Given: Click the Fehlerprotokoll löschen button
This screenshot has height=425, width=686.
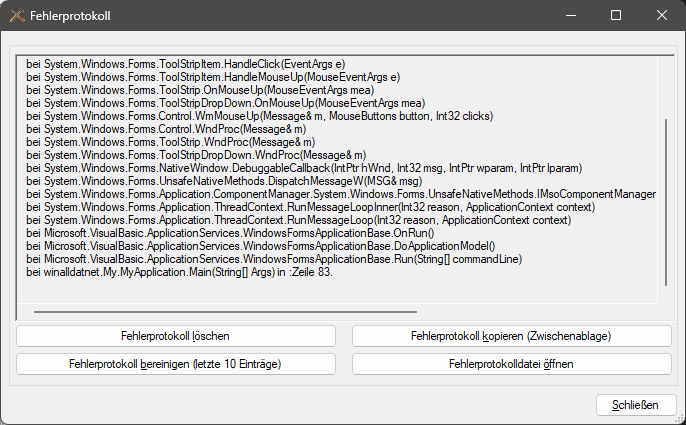Looking at the screenshot, I should [175, 336].
